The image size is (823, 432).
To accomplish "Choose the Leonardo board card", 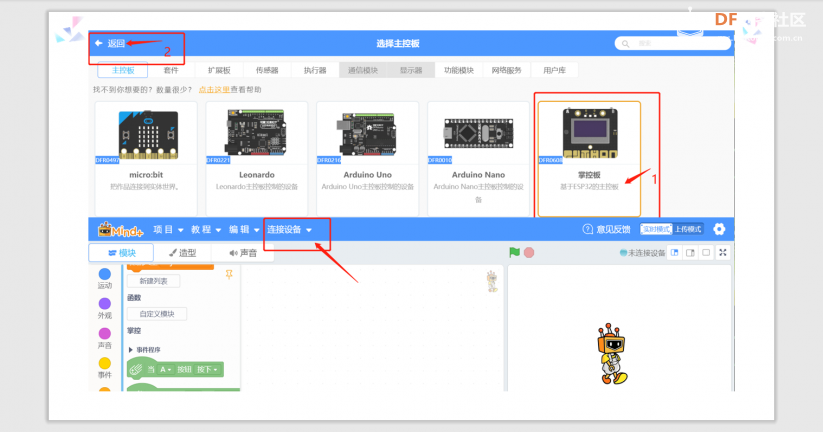I will pos(257,159).
